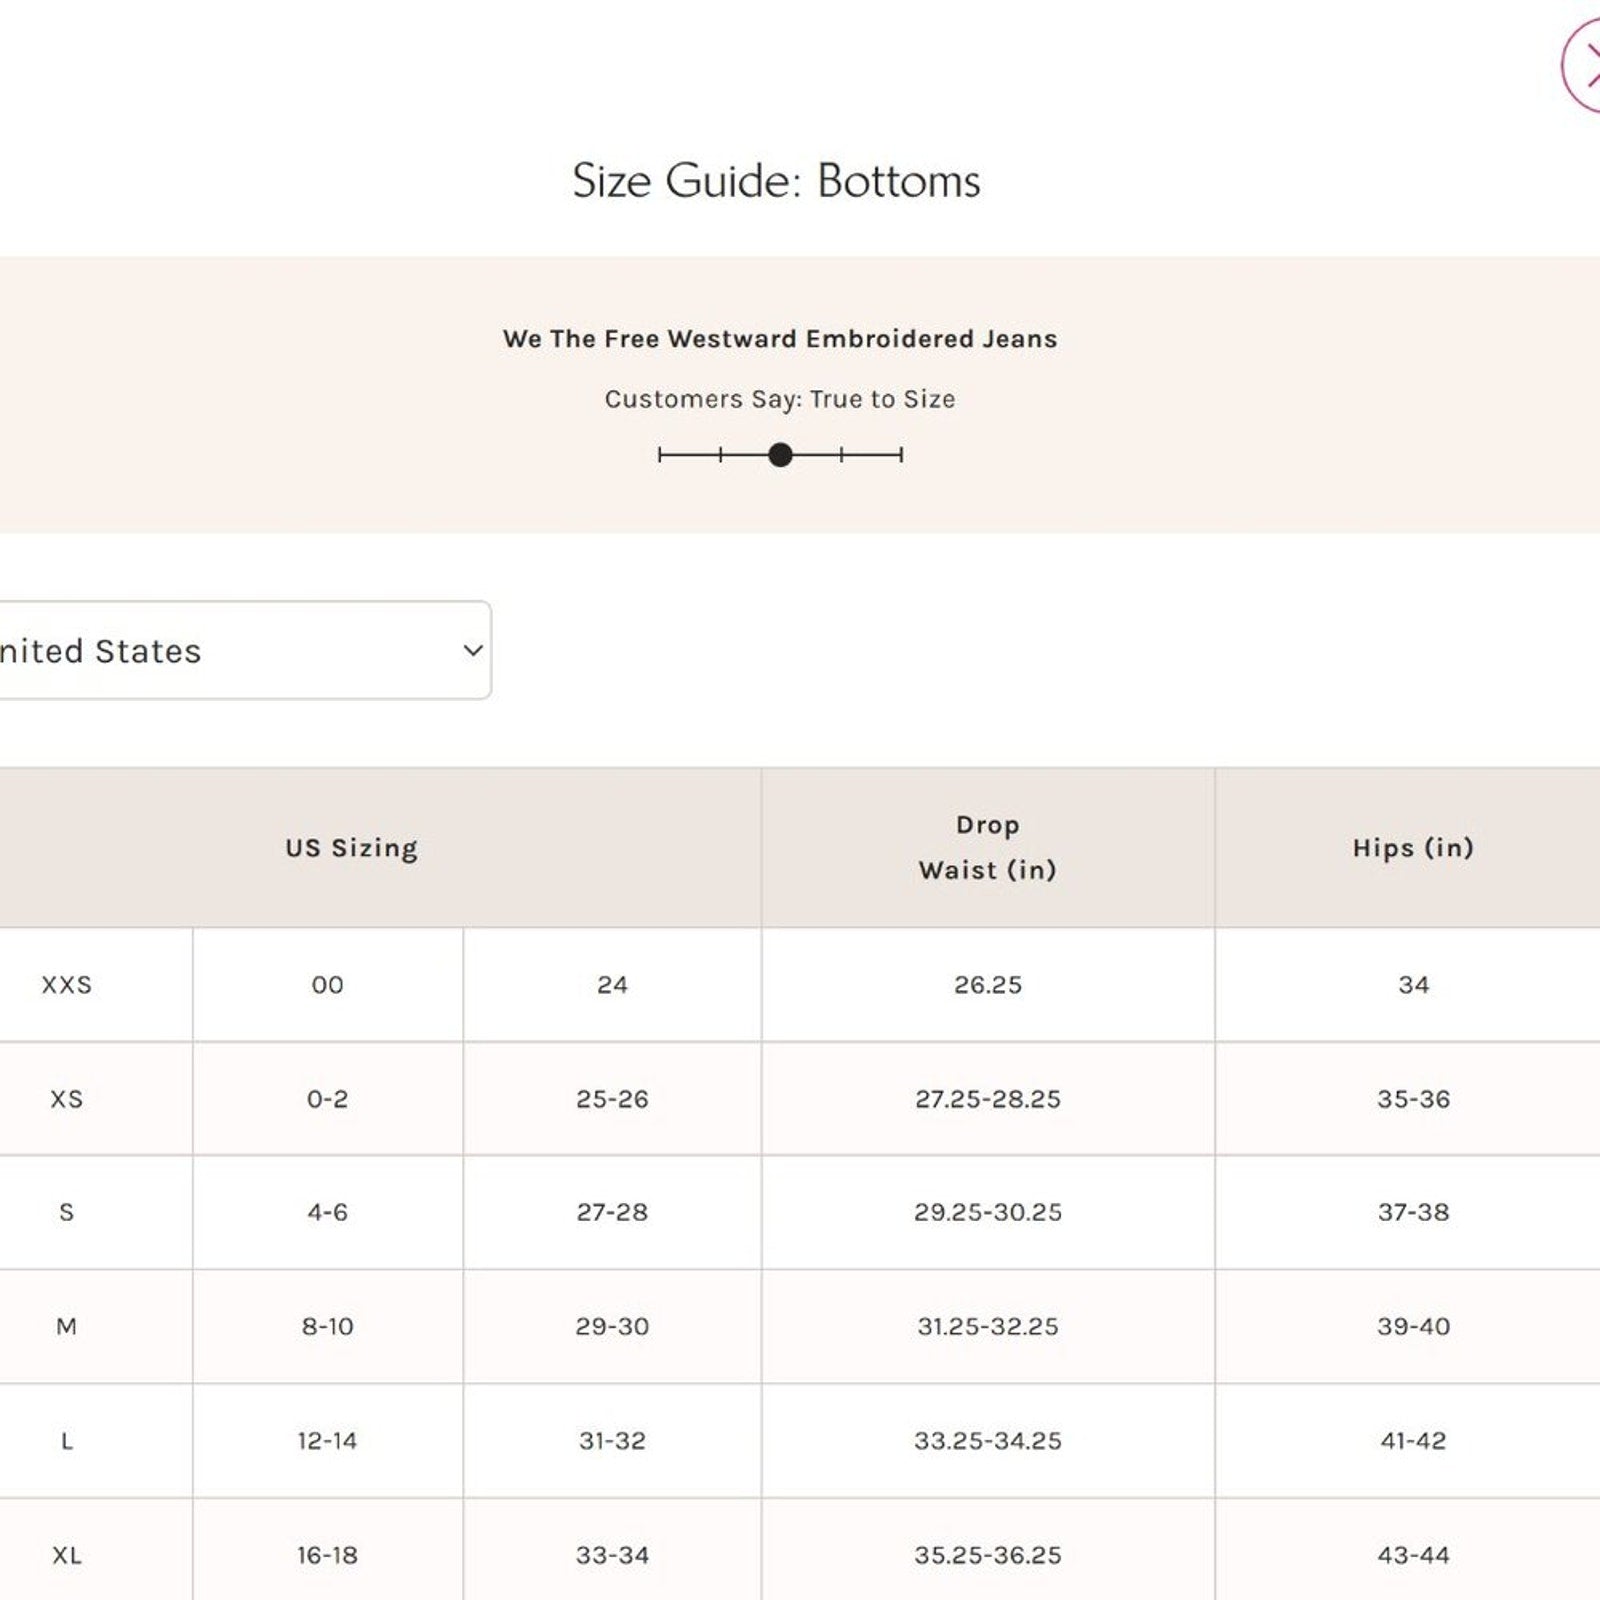This screenshot has height=1600, width=1600.
Task: Click the M size row label
Action: point(67,1327)
